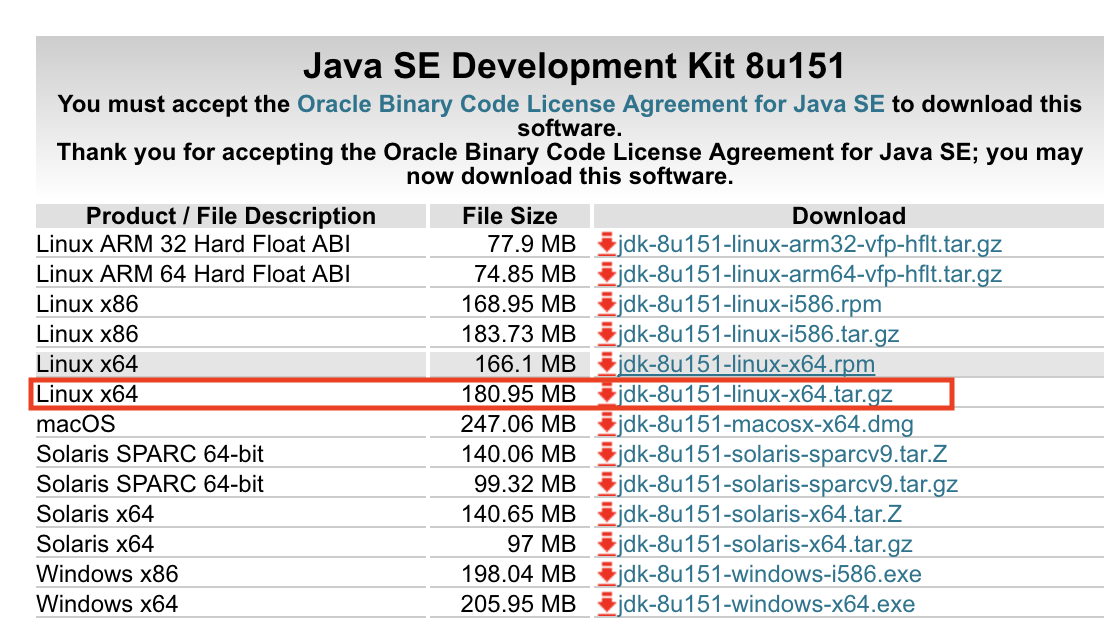This screenshot has width=1120, height=638.
Task: Select Linux ARM 64 Hard Float ABI text
Action: pyautogui.click(x=193, y=274)
